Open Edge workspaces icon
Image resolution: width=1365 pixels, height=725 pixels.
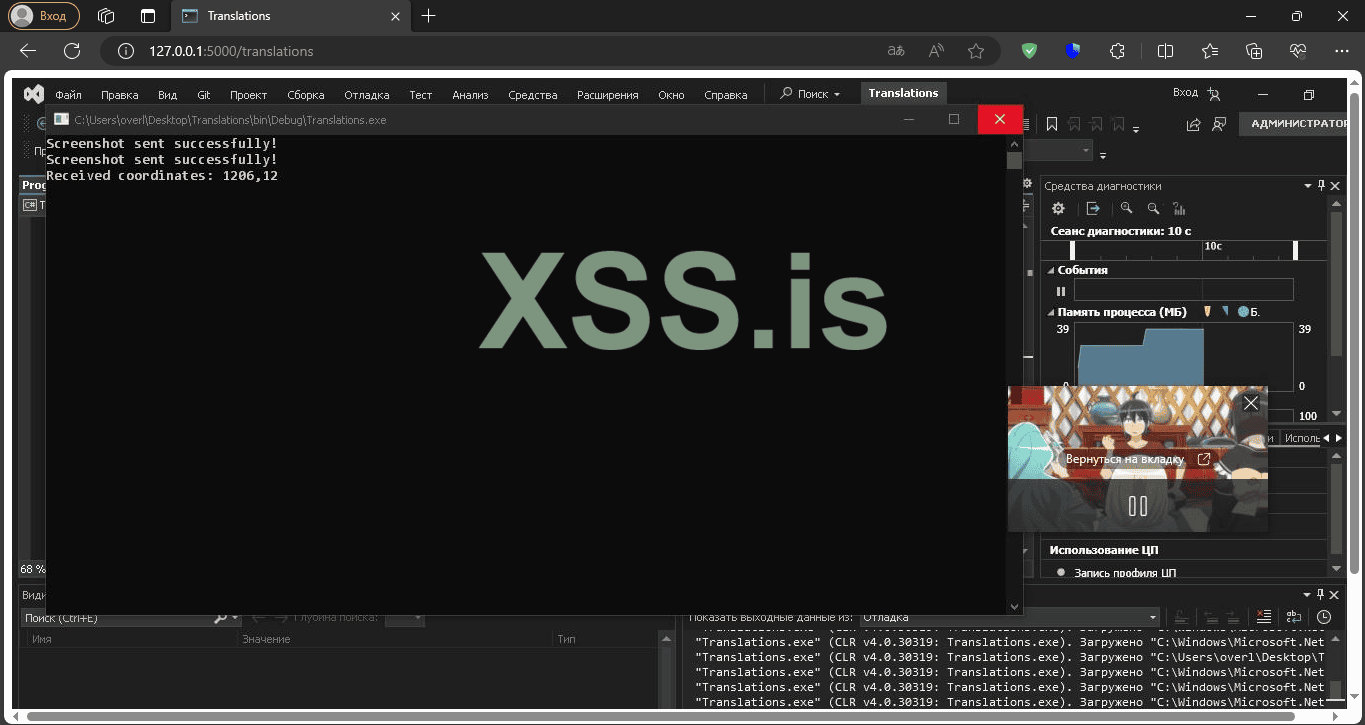pyautogui.click(x=106, y=16)
